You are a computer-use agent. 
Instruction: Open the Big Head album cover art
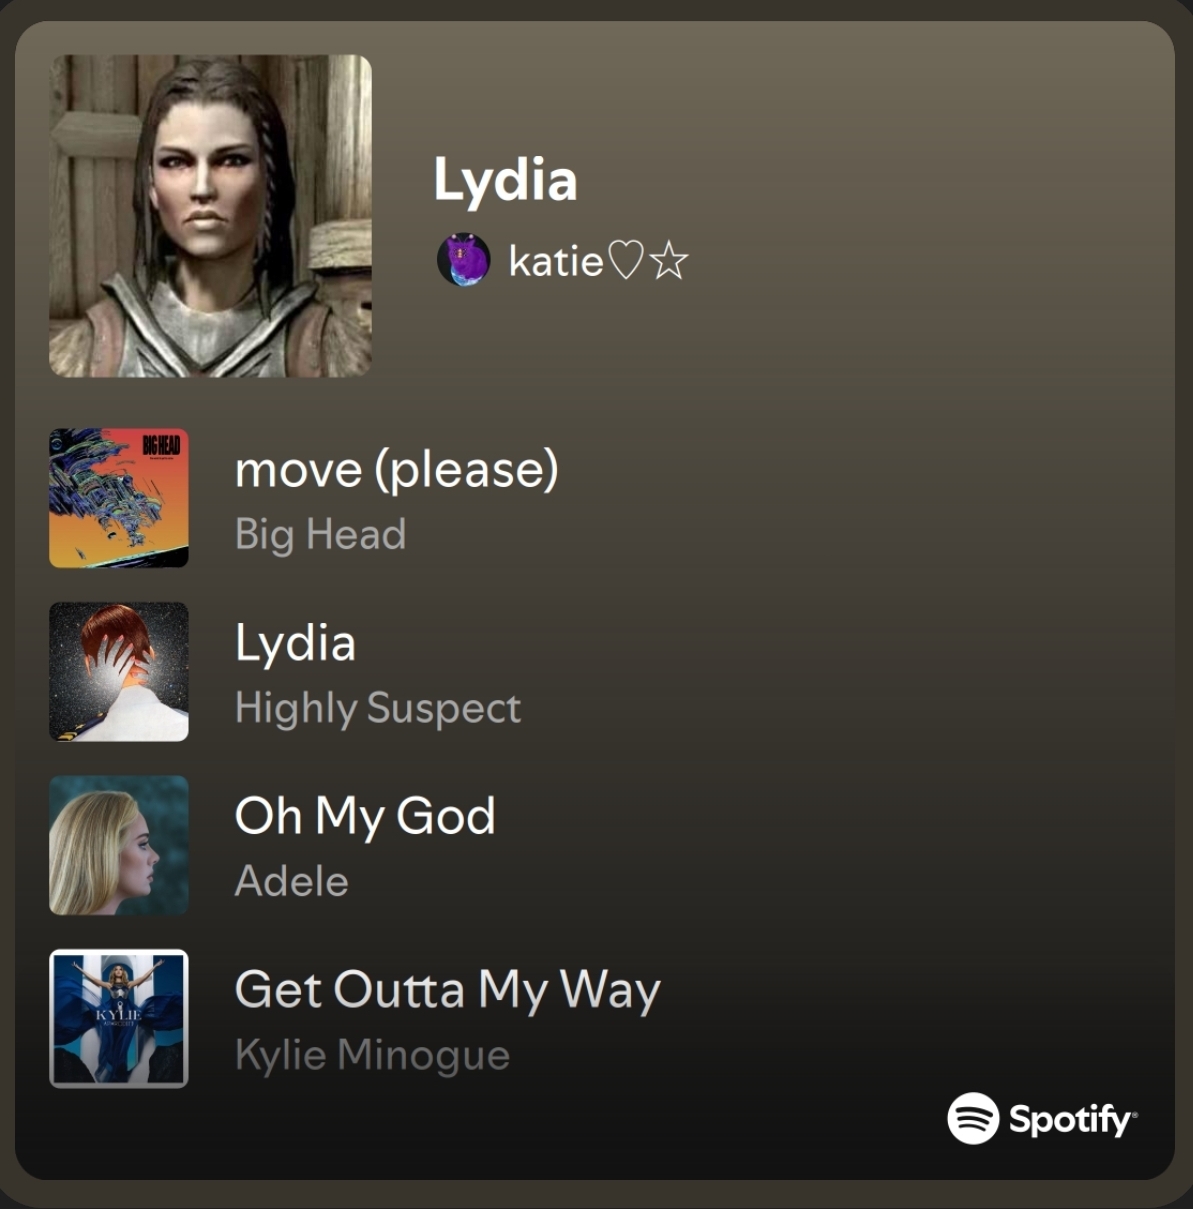(x=119, y=498)
